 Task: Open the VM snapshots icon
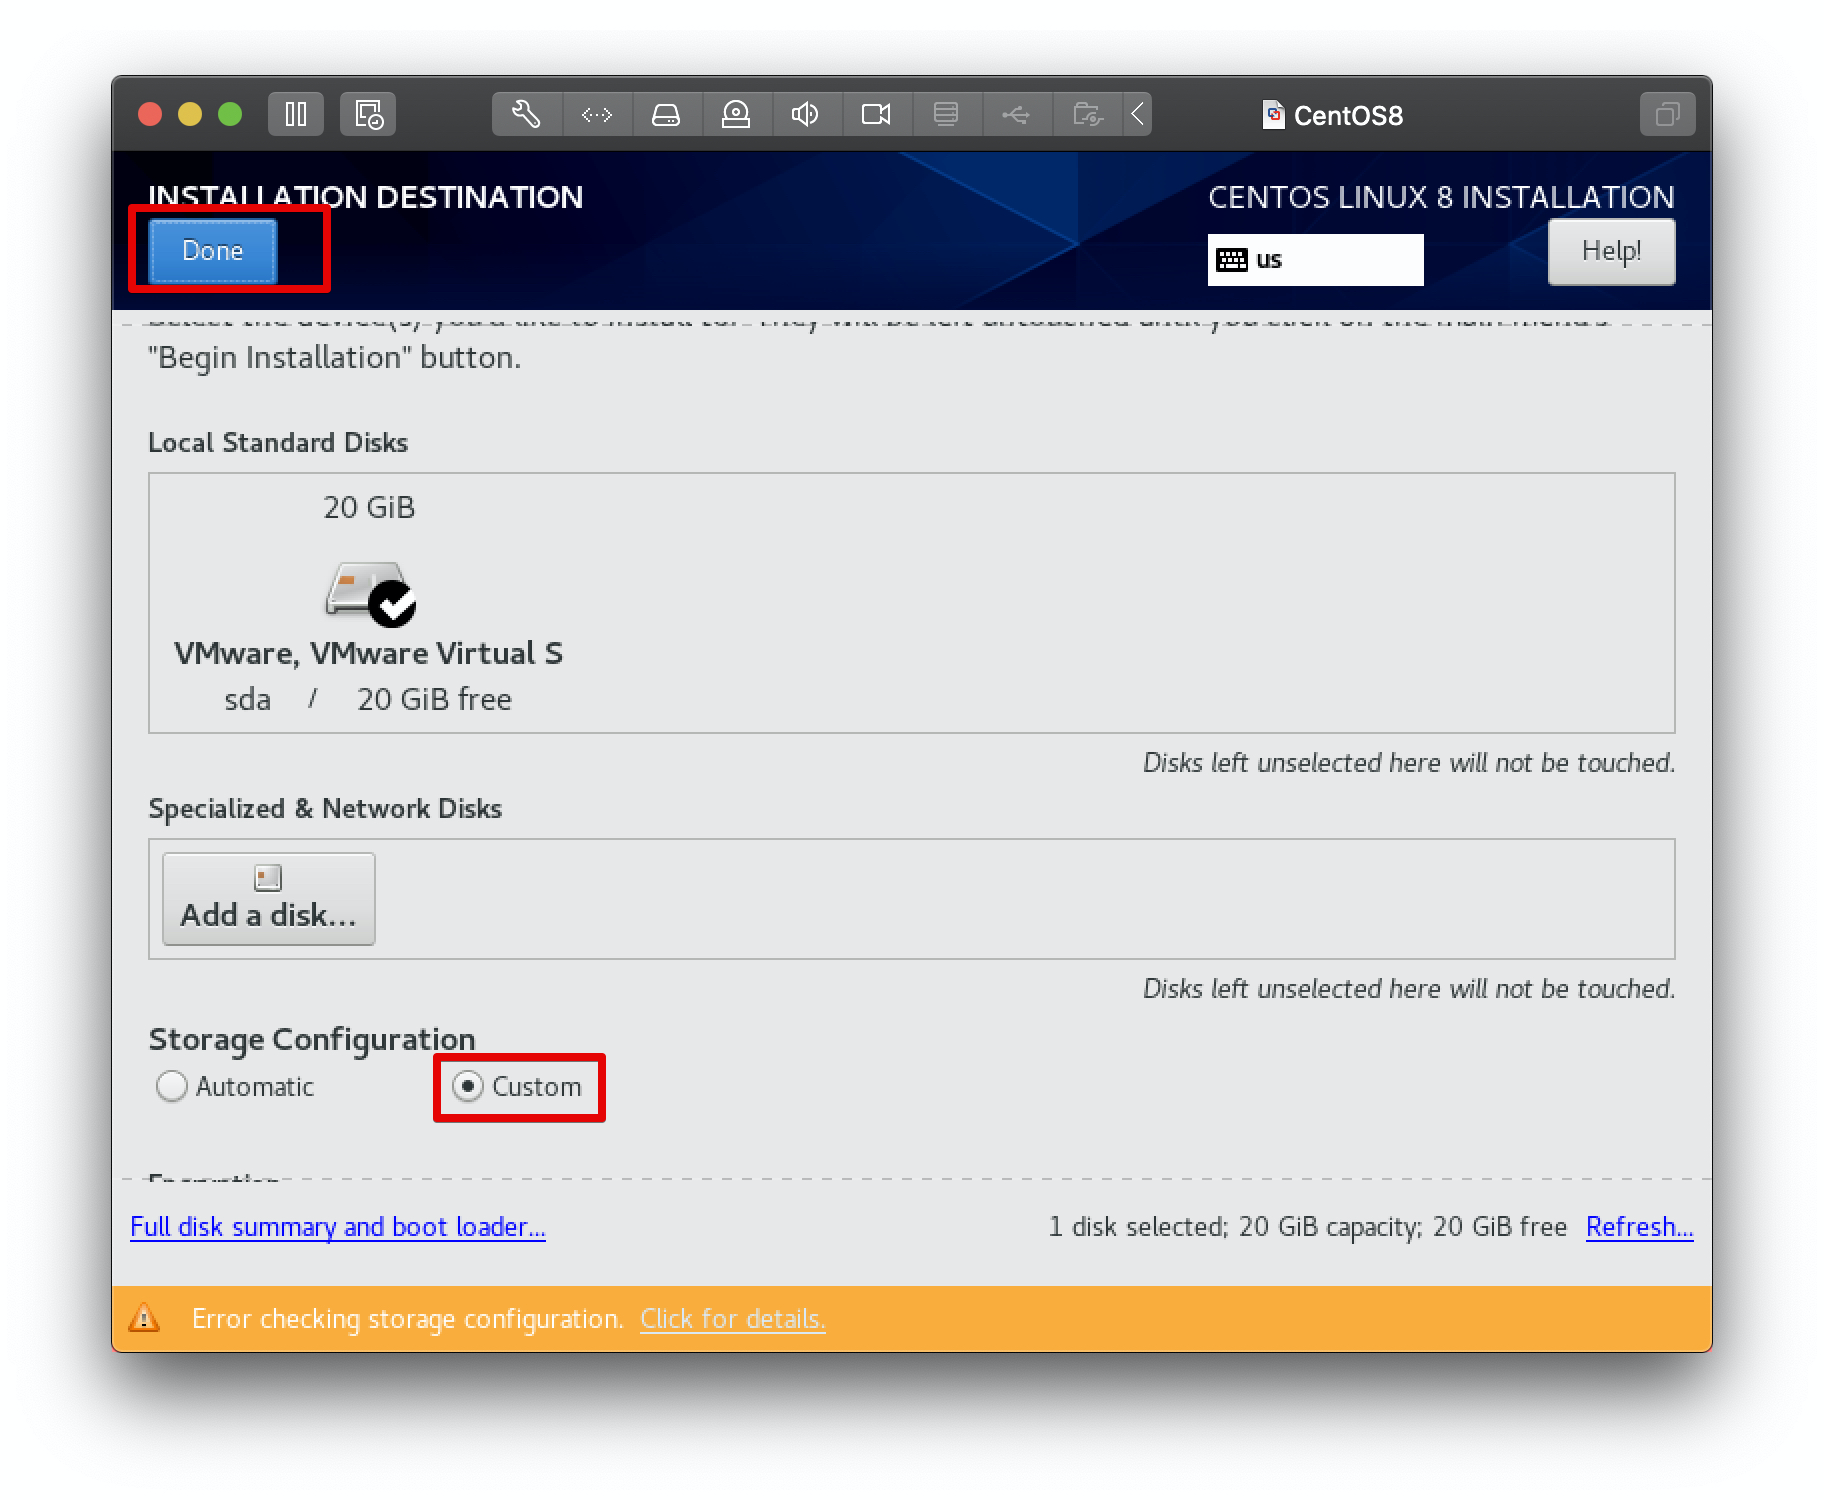coord(368,114)
